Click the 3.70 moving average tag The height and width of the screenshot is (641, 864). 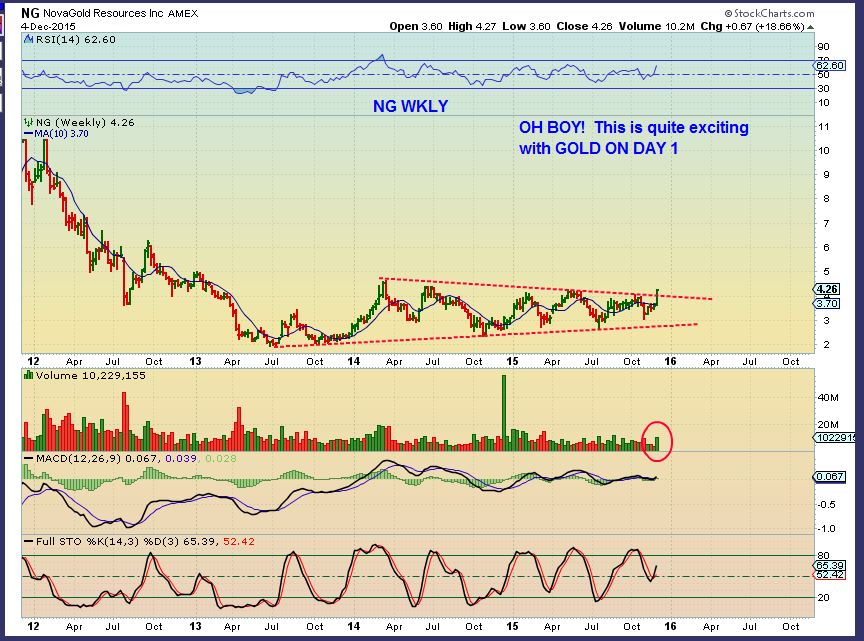tap(827, 303)
